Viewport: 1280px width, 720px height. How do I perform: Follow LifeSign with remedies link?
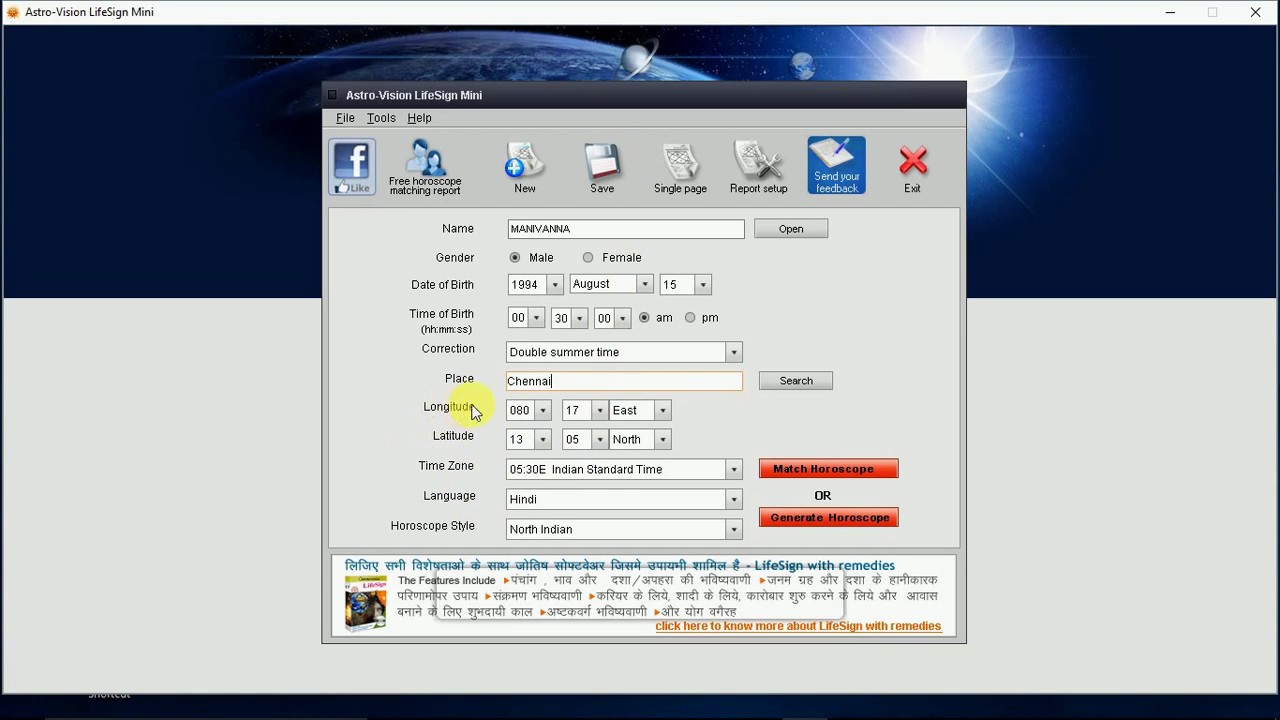point(798,627)
